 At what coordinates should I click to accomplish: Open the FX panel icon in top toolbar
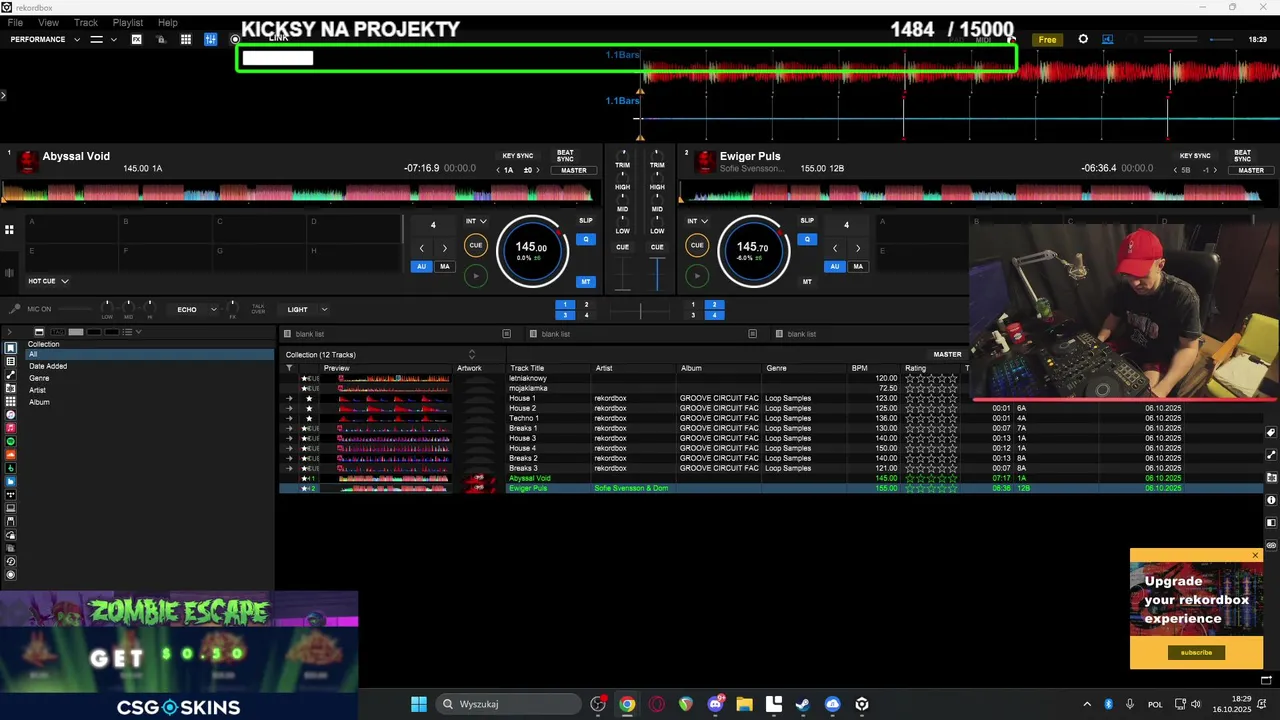click(x=136, y=39)
